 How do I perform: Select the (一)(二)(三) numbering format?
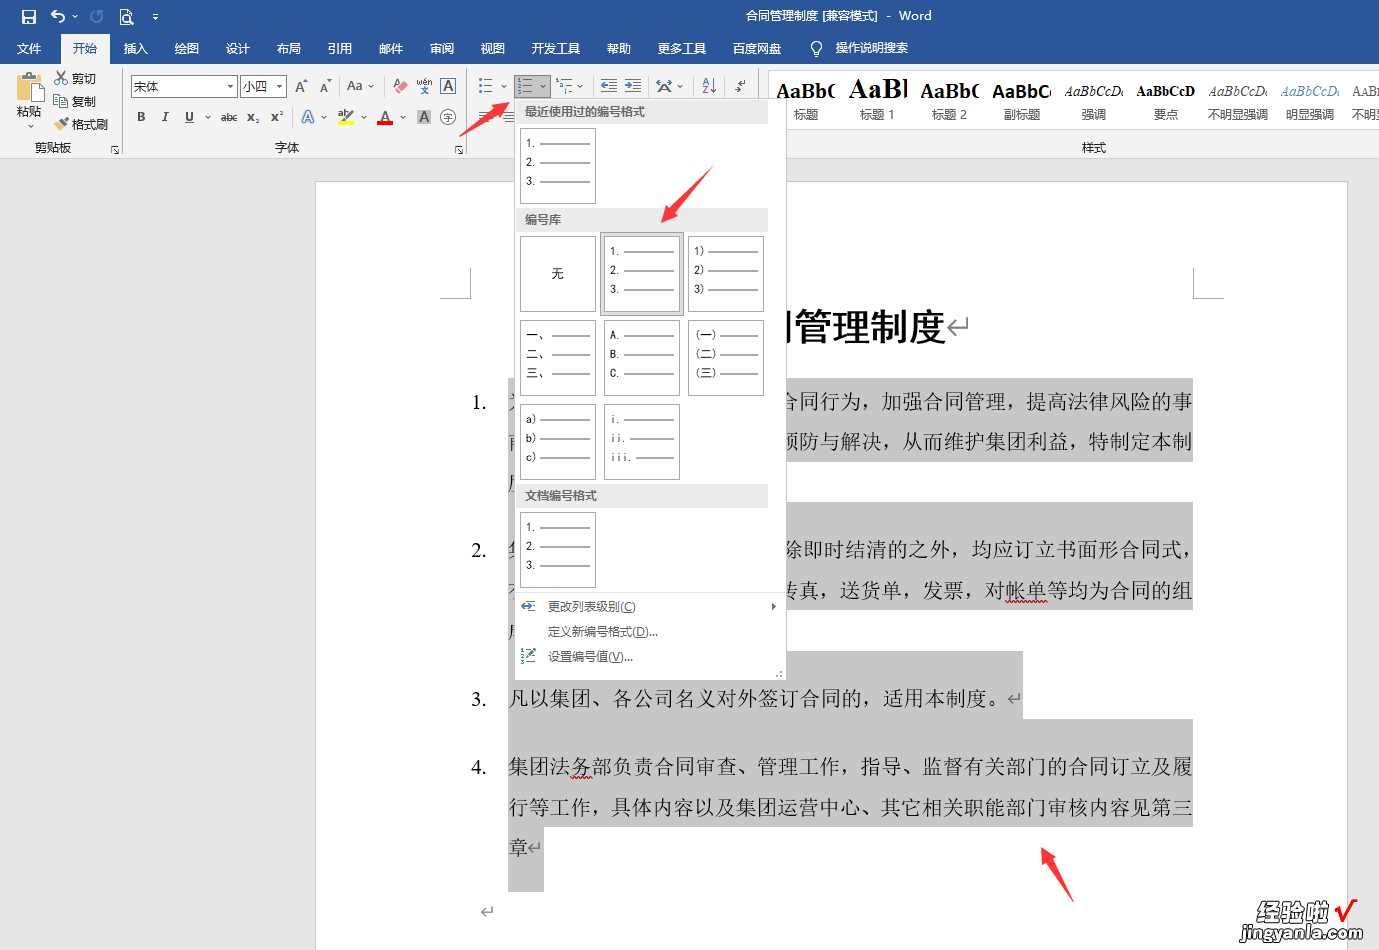coord(726,358)
